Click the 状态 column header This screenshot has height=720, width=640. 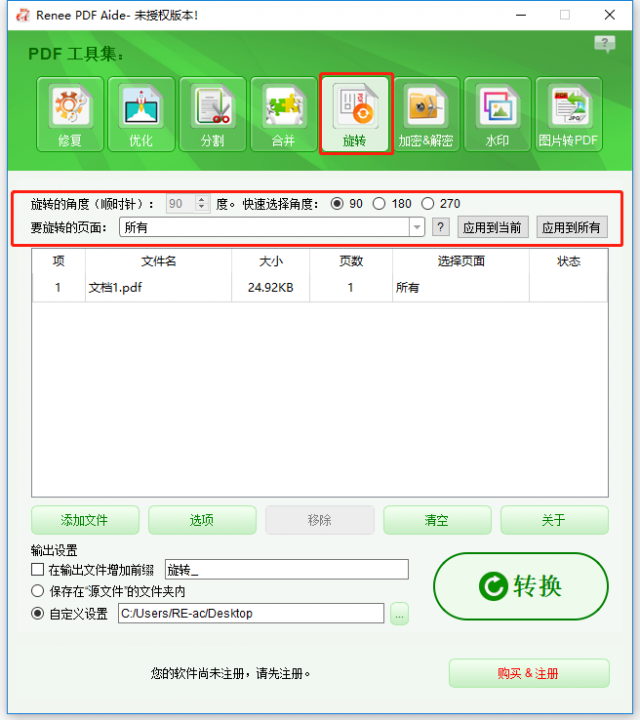(569, 261)
